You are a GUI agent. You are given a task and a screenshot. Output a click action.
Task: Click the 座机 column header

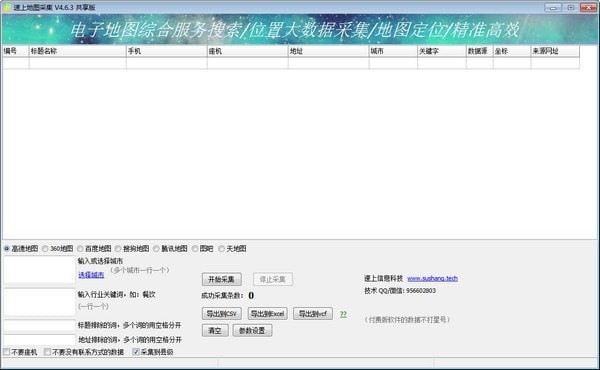[247, 51]
